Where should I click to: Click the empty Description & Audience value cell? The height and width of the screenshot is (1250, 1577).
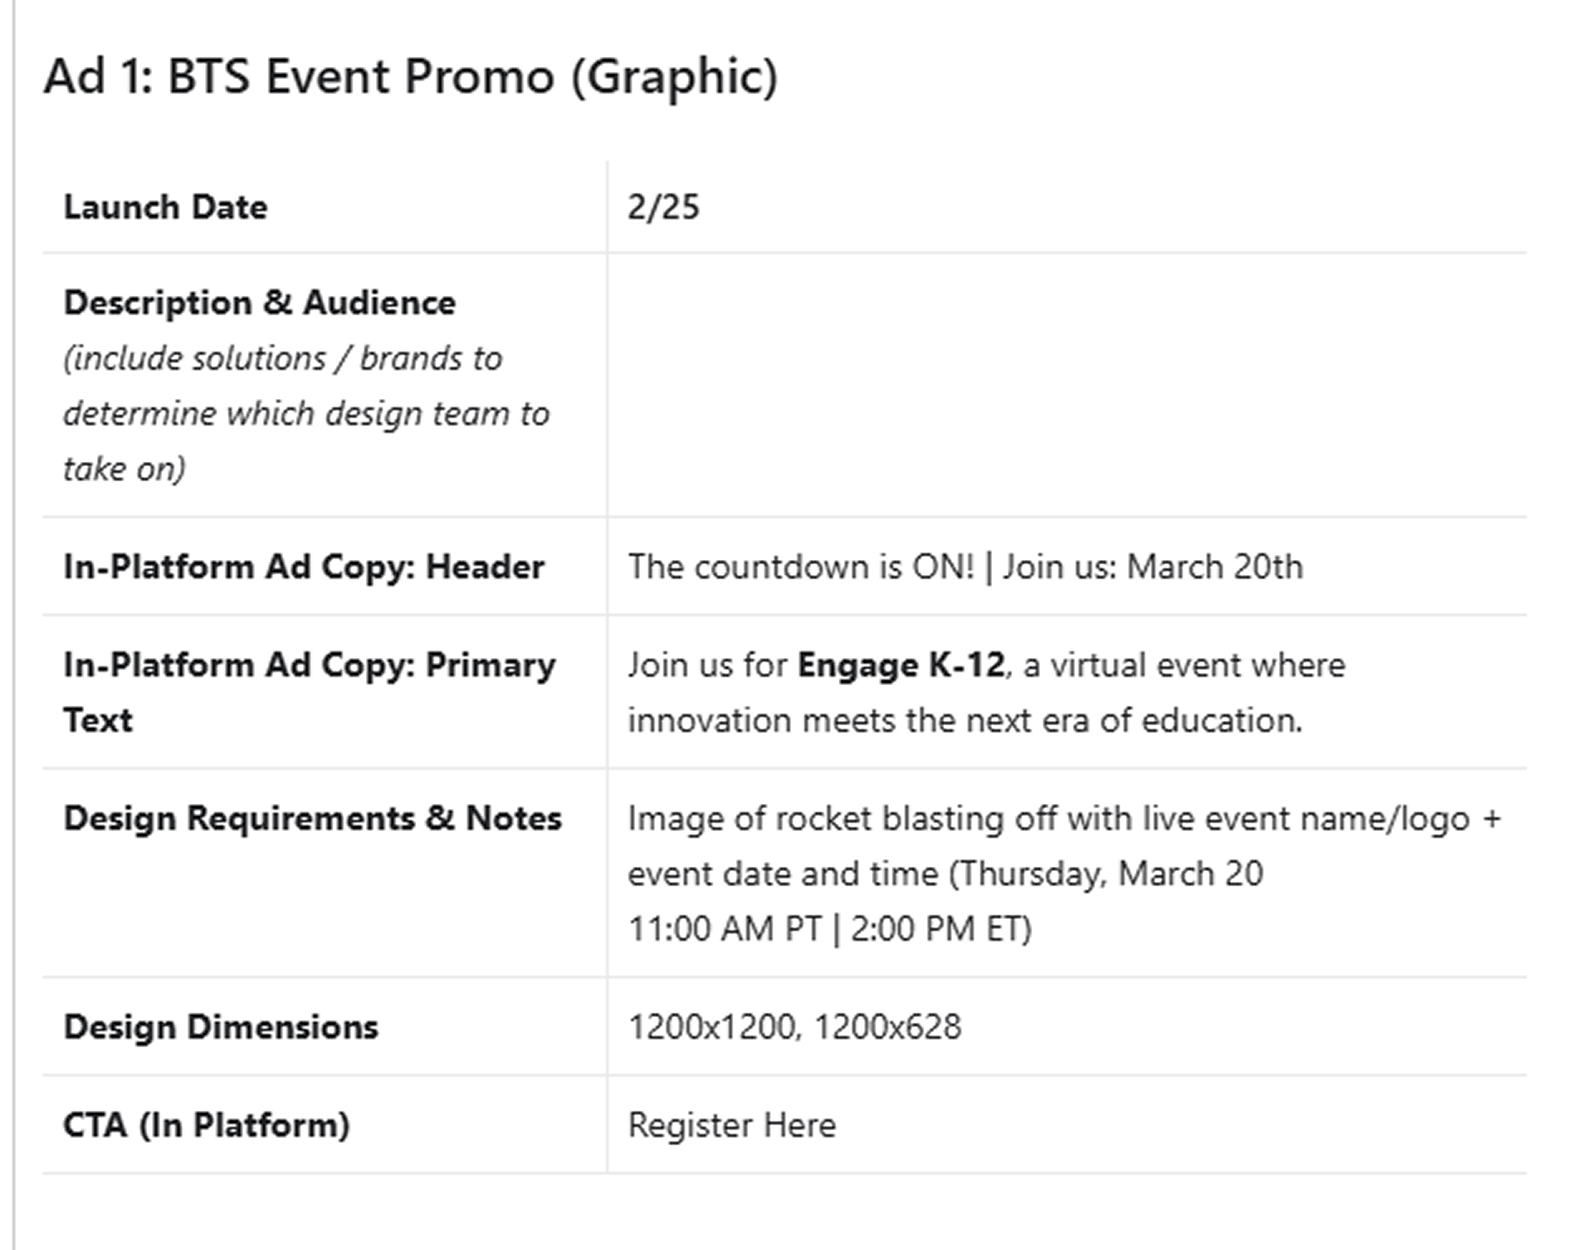1066,385
